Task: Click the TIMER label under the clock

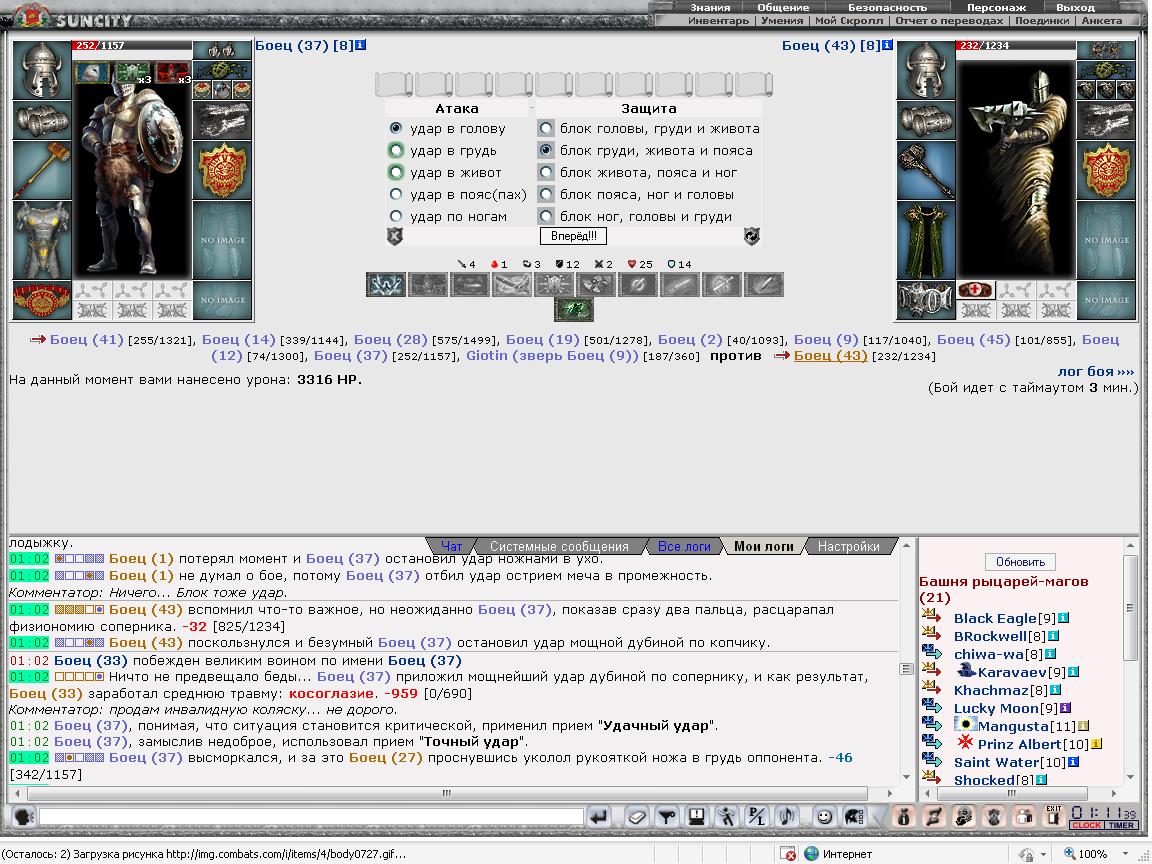Action: coord(1120,825)
